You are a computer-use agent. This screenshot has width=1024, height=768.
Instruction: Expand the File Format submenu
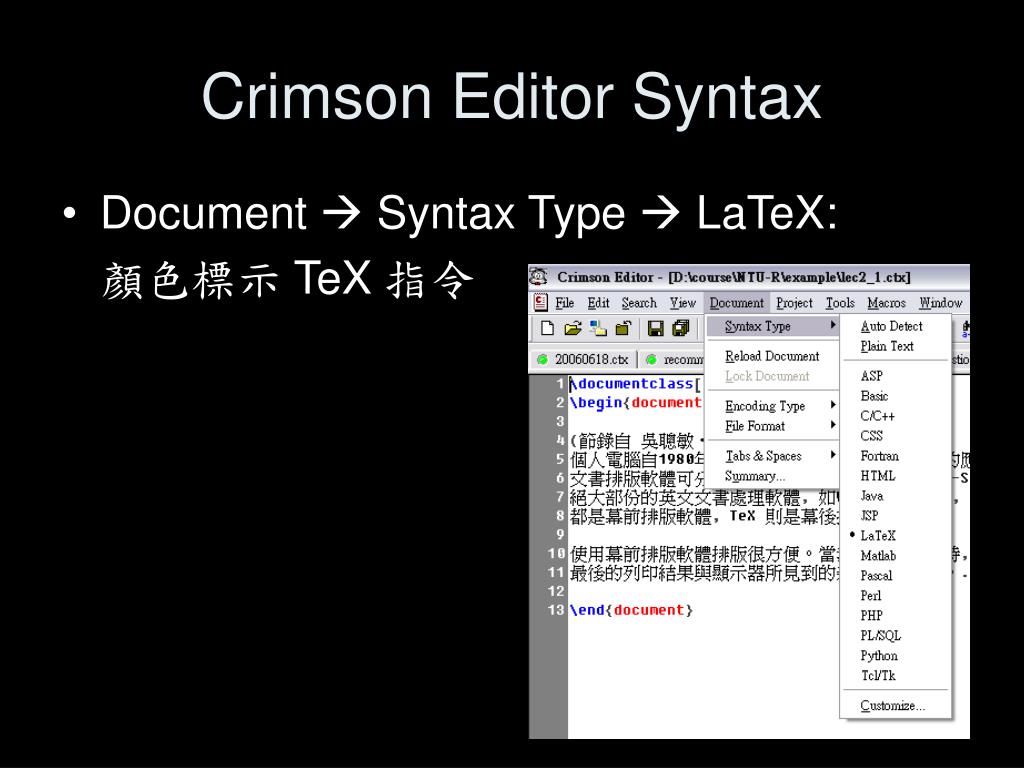[x=773, y=426]
